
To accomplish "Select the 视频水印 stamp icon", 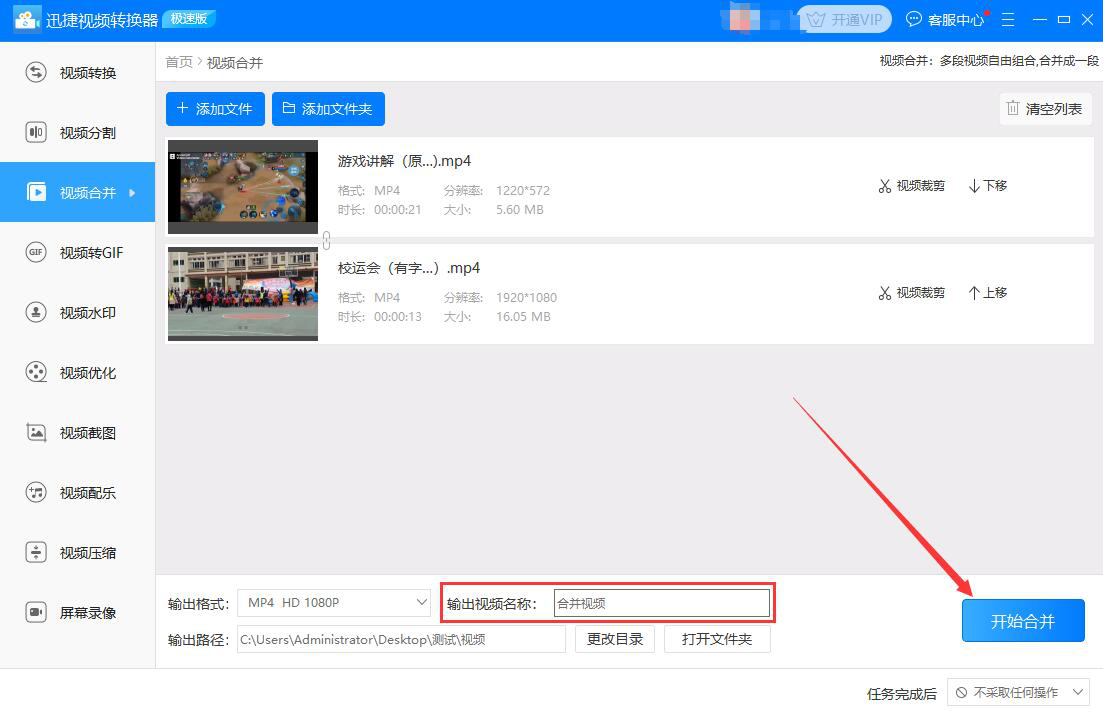I will (x=36, y=312).
